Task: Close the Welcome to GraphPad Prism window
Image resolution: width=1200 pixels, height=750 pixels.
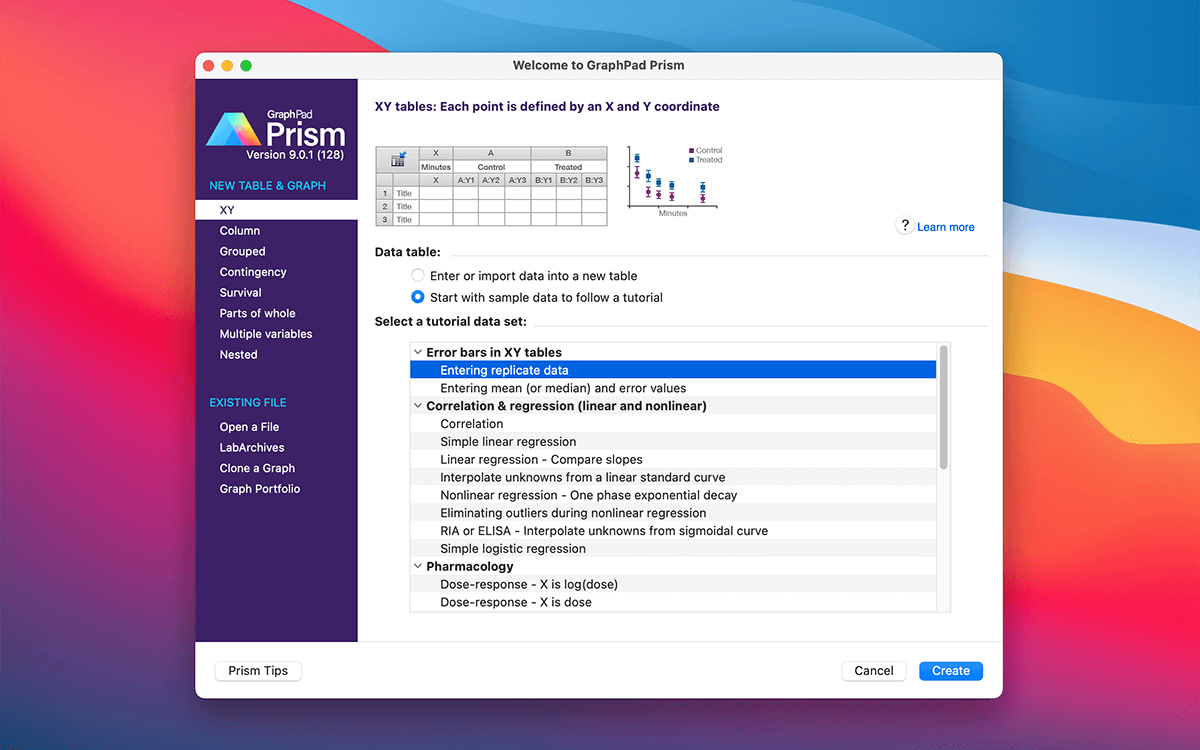Action: click(x=209, y=66)
